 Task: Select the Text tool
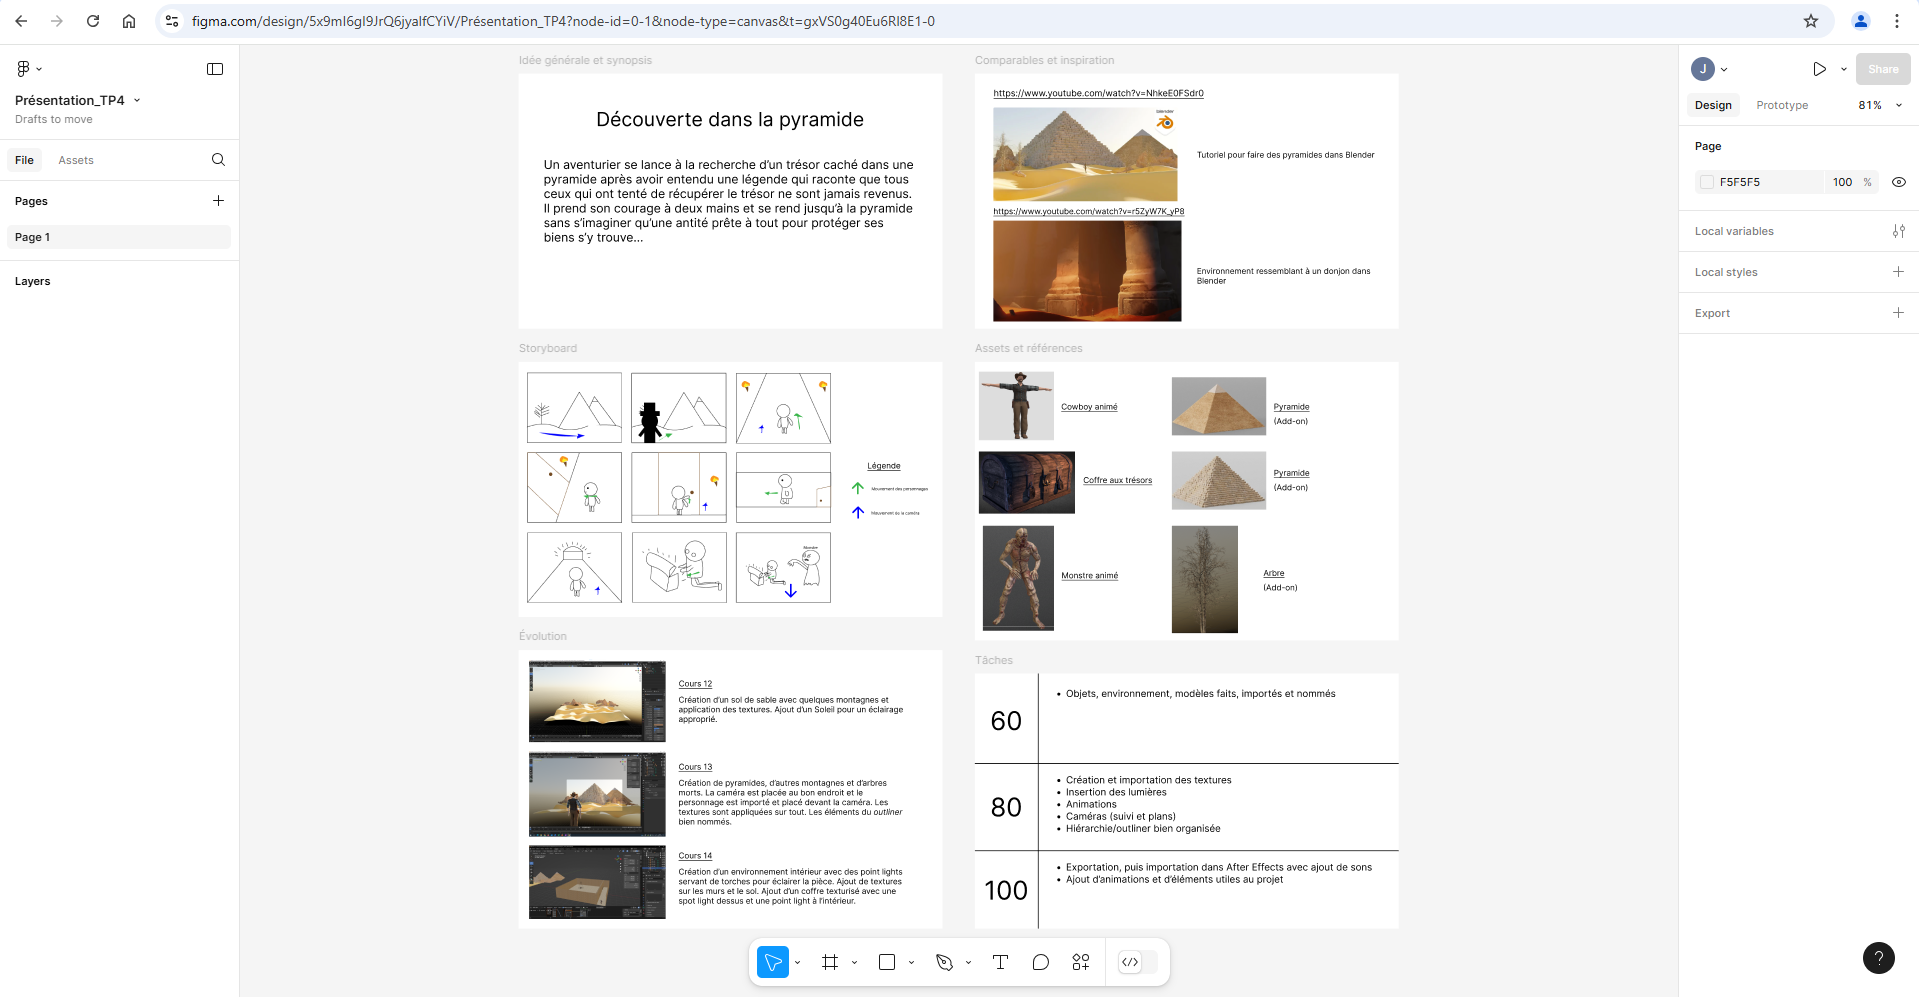[1000, 962]
